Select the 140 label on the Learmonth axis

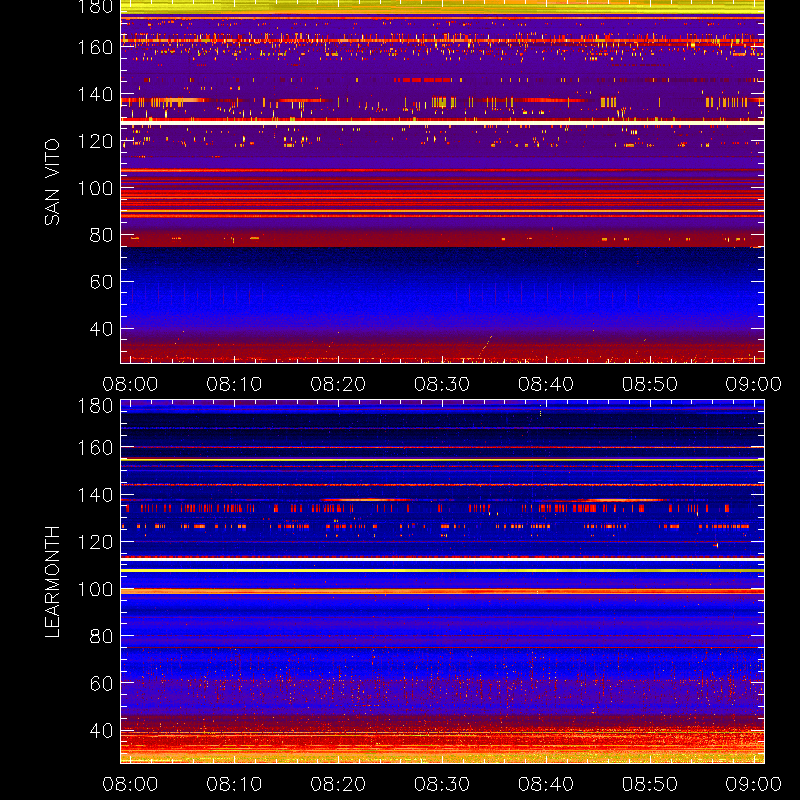click(95, 495)
